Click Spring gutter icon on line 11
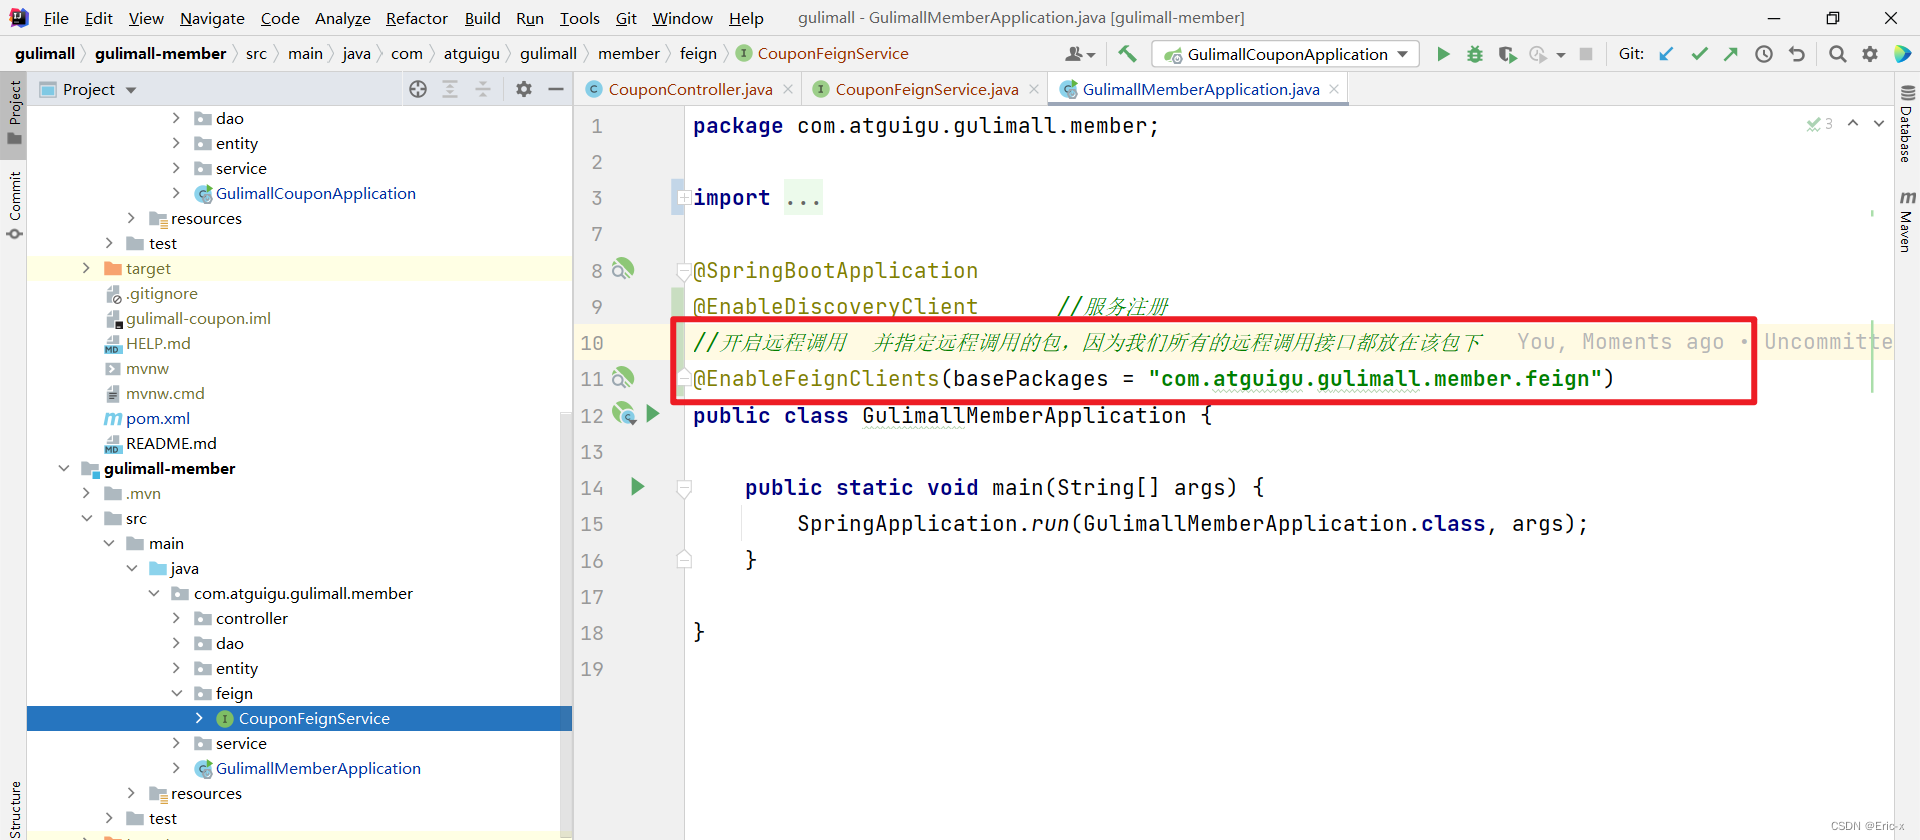 point(622,378)
